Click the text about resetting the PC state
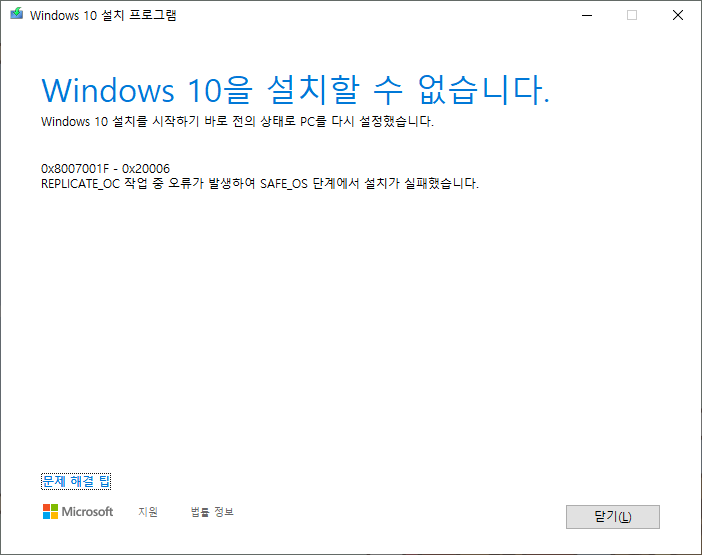The height and width of the screenshot is (555, 702). (x=237, y=121)
